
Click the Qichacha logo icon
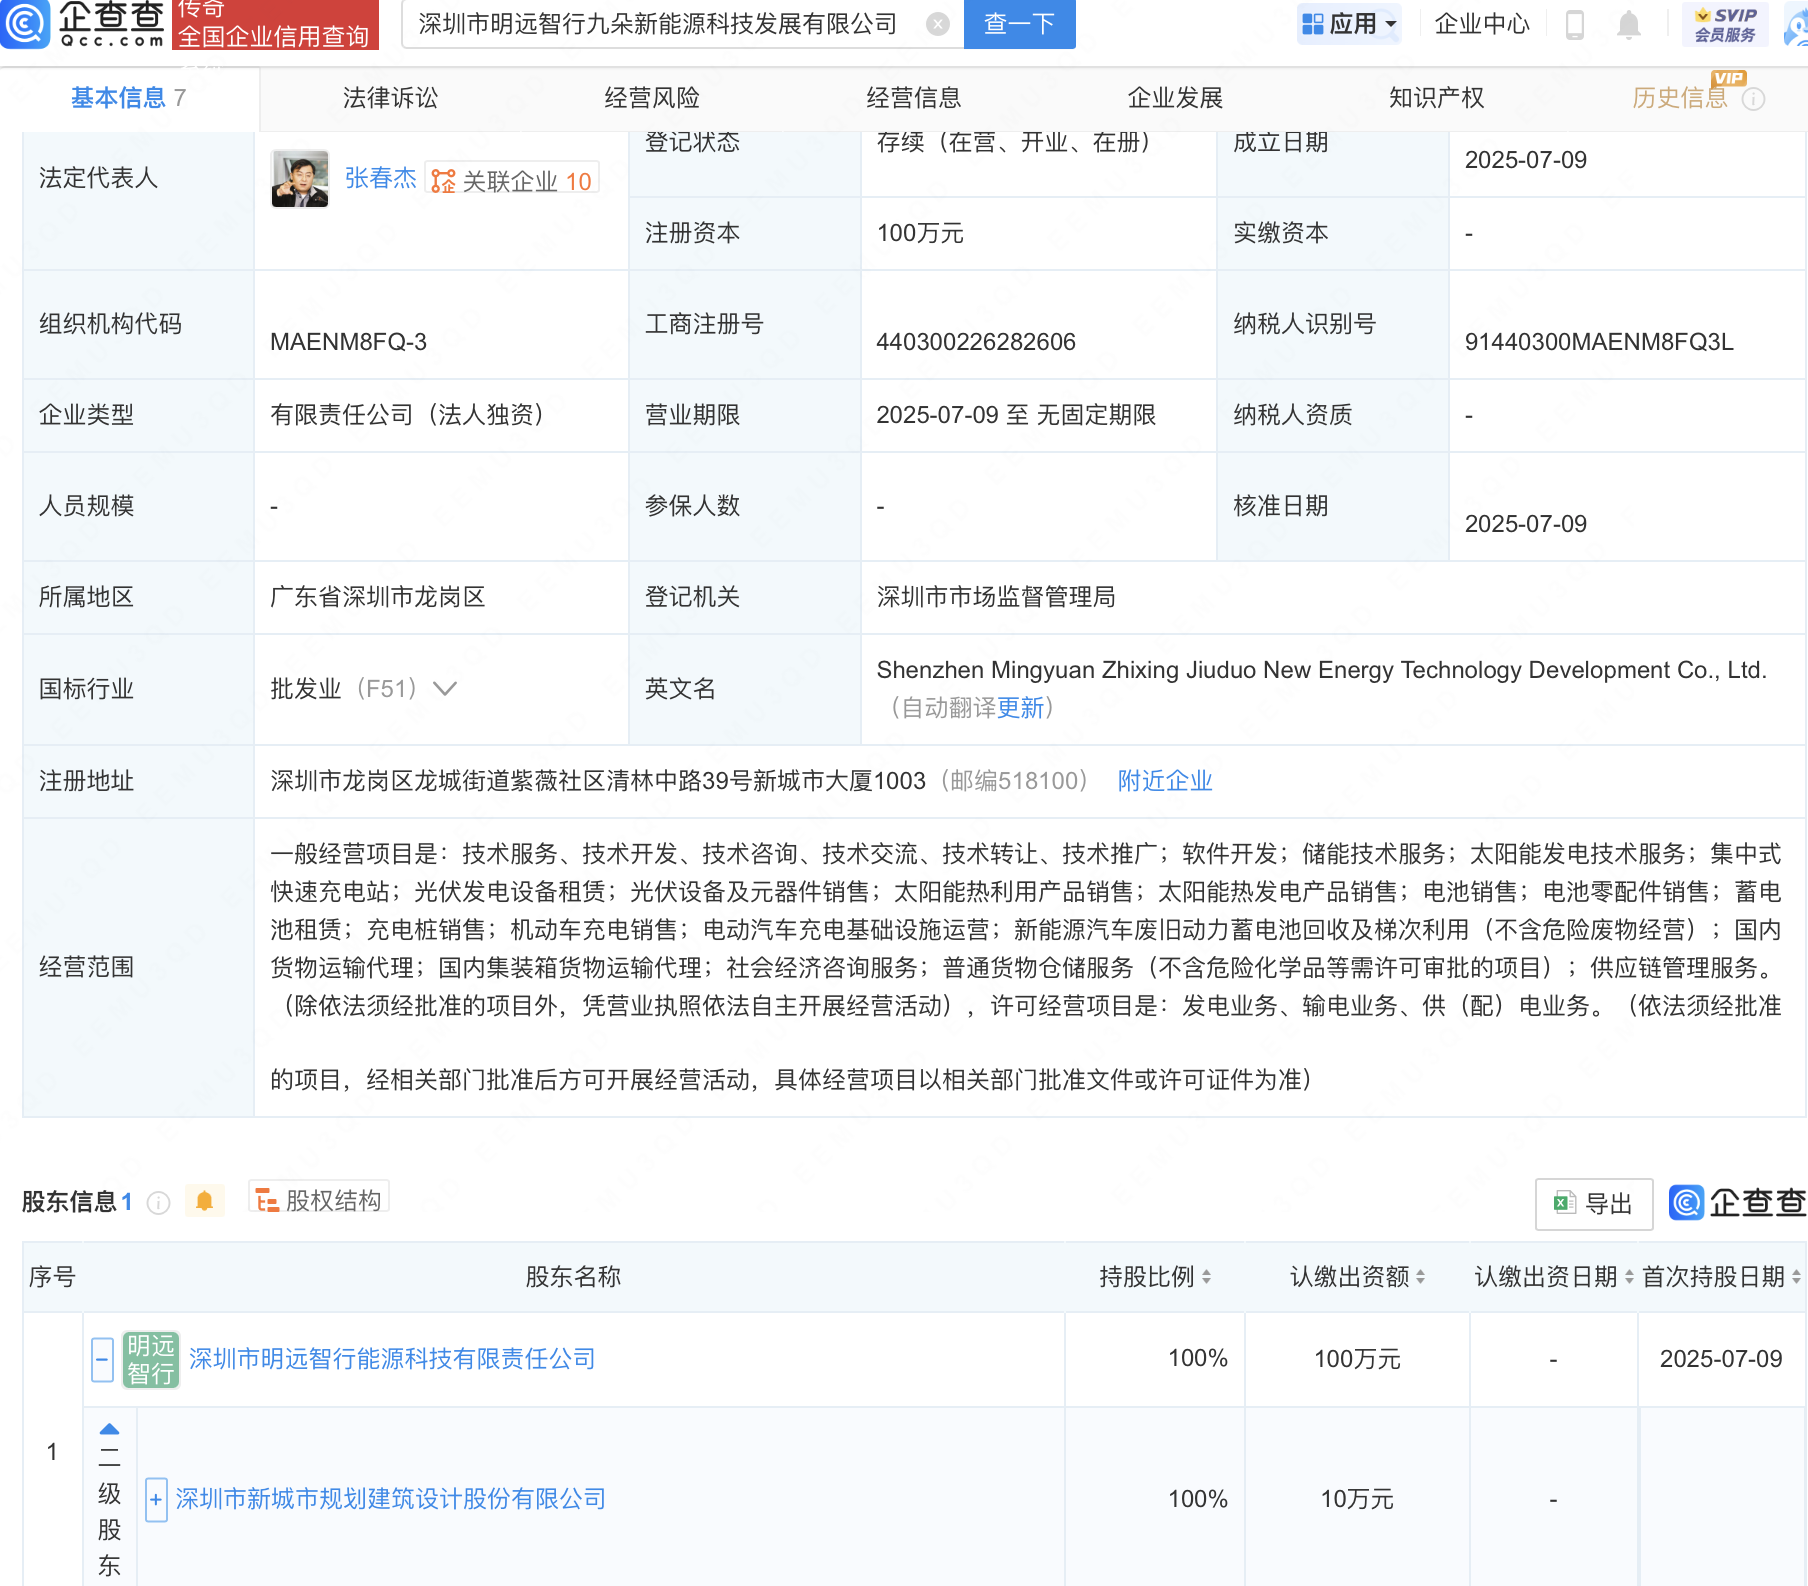(24, 23)
